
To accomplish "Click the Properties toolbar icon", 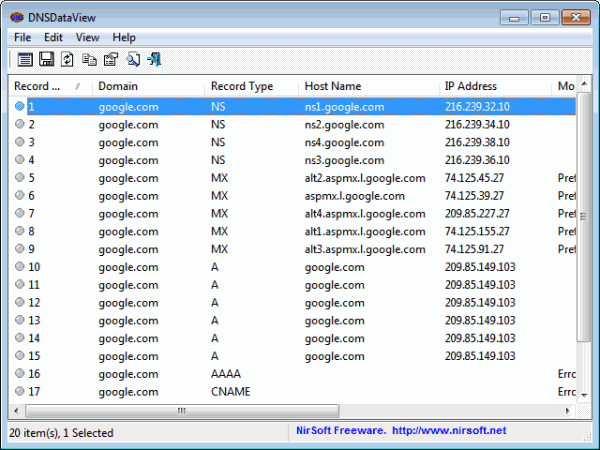I will pos(111,60).
